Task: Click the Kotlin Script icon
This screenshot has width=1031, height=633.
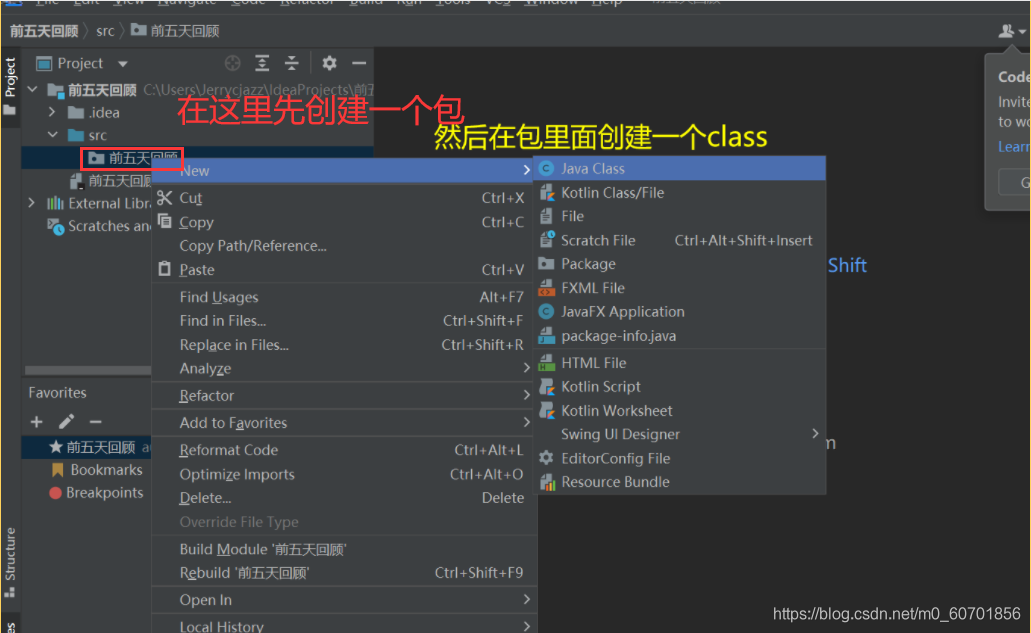Action: 546,387
